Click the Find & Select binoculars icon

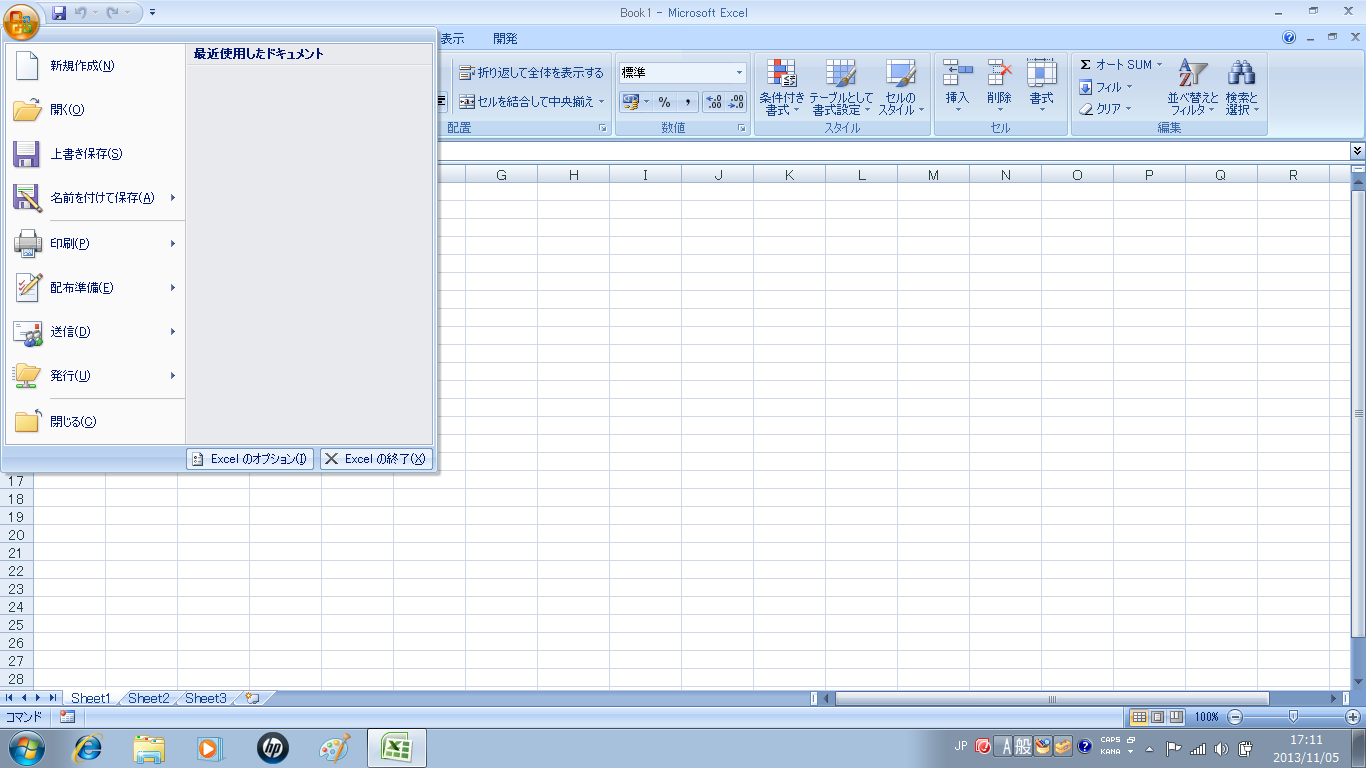(1241, 74)
